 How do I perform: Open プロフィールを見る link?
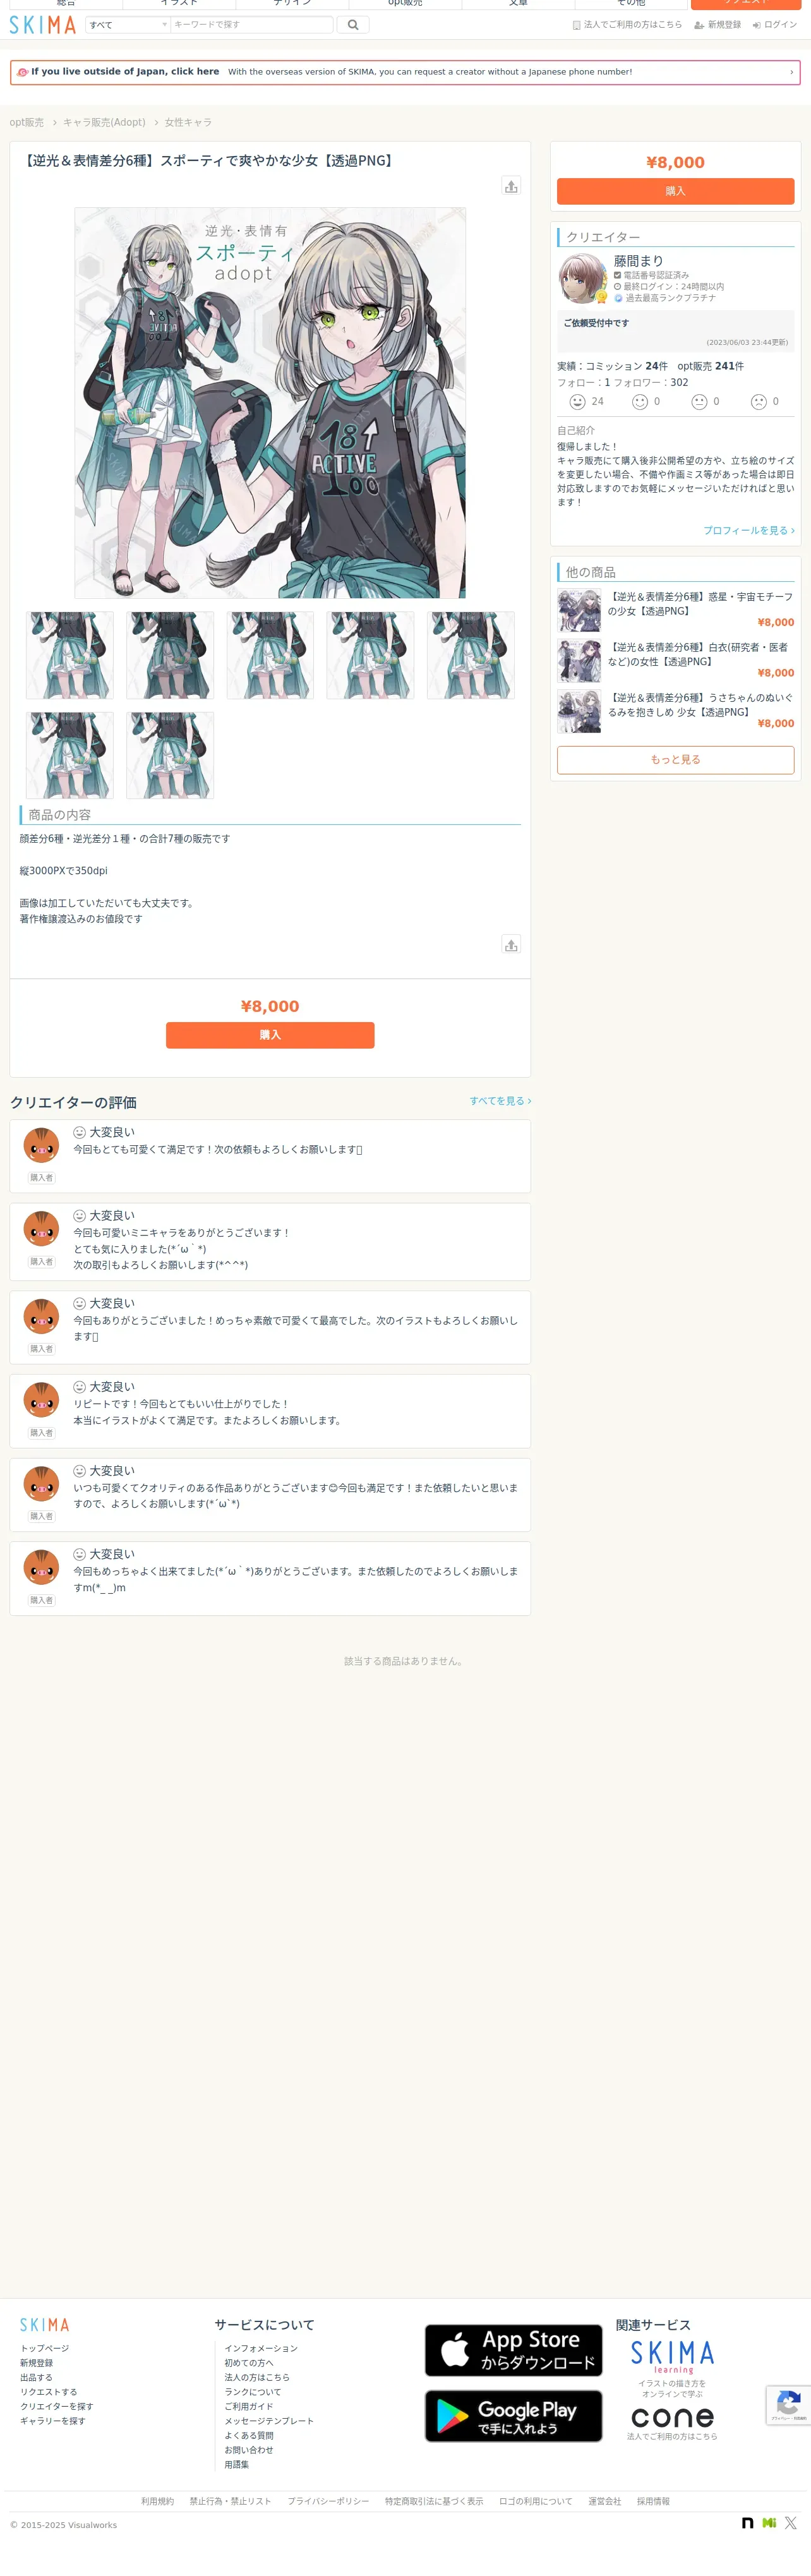click(748, 530)
